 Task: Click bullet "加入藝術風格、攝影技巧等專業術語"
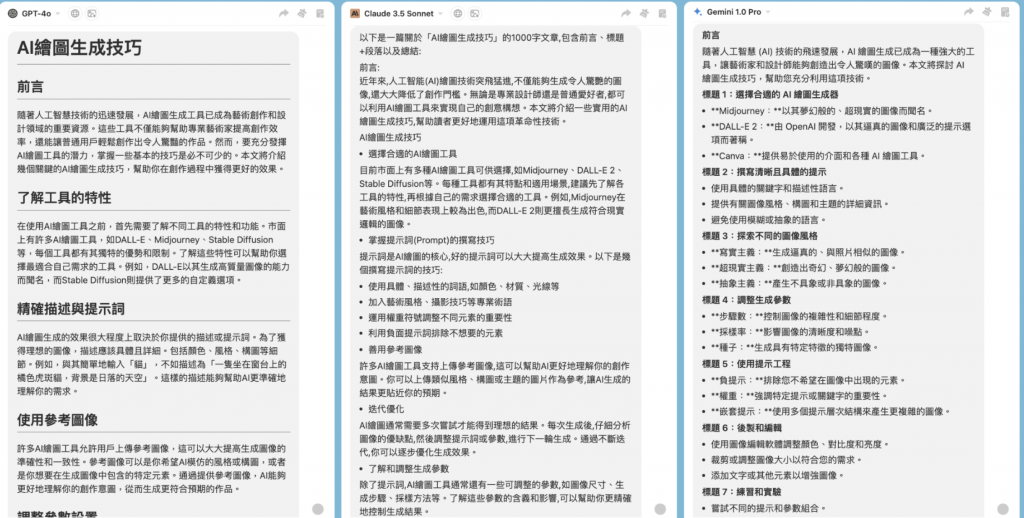[x=440, y=302]
